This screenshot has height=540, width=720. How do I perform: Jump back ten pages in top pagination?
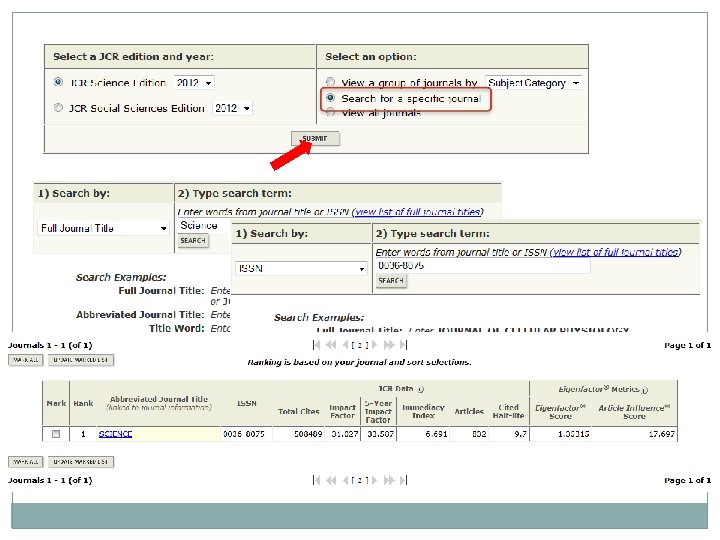click(331, 344)
